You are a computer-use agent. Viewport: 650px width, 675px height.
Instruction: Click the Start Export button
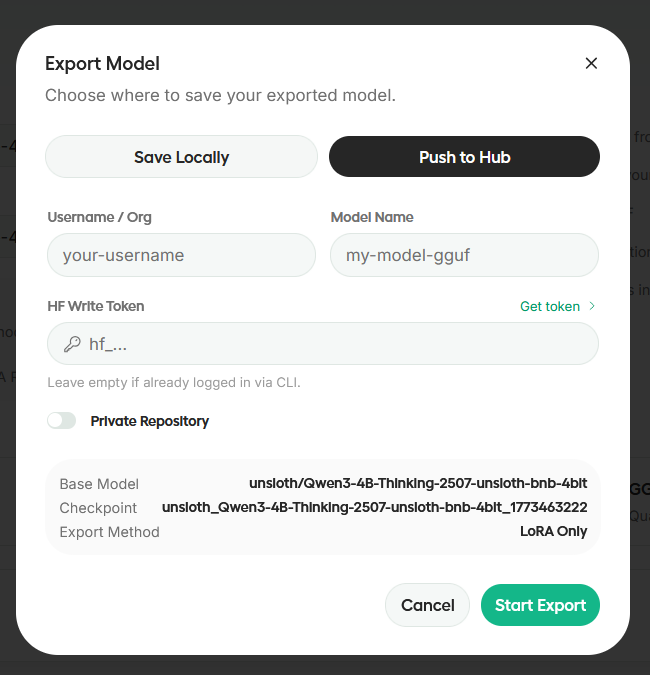(540, 605)
